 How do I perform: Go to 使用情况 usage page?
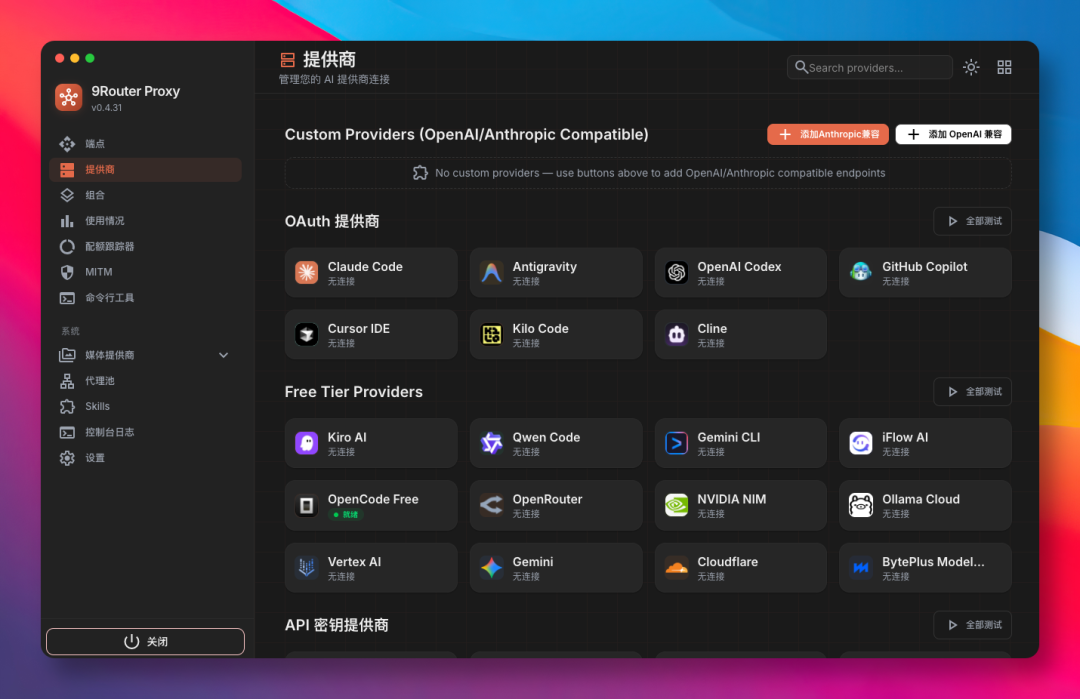[x=145, y=221]
